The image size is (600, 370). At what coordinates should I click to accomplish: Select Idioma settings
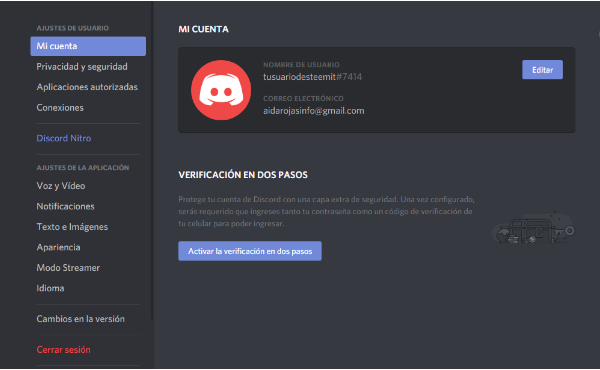point(50,288)
